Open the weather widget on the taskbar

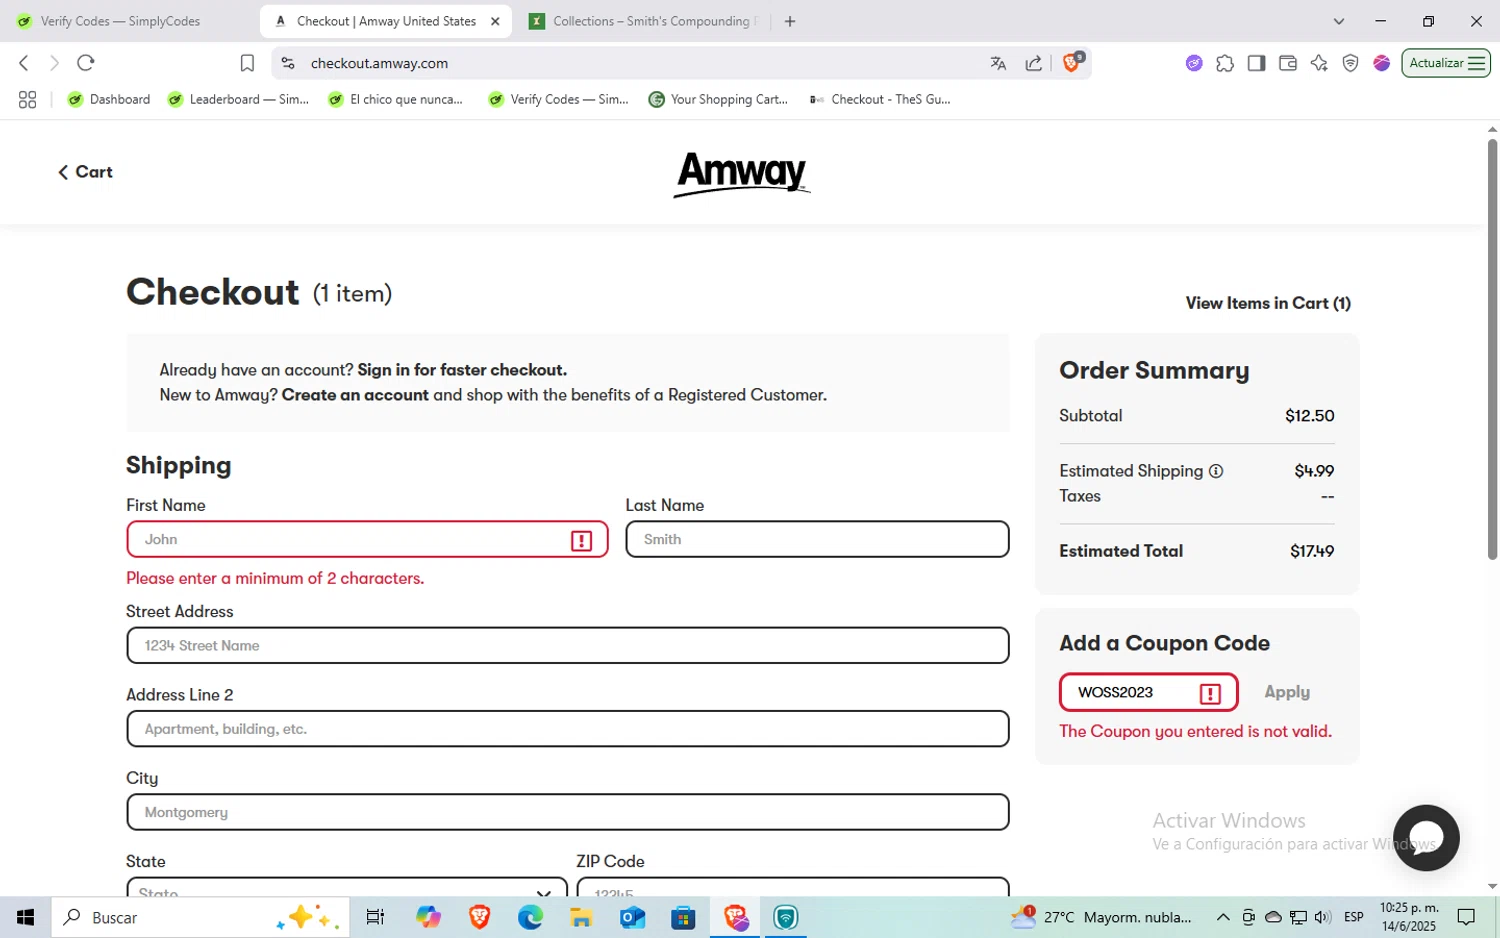[x=1102, y=917]
